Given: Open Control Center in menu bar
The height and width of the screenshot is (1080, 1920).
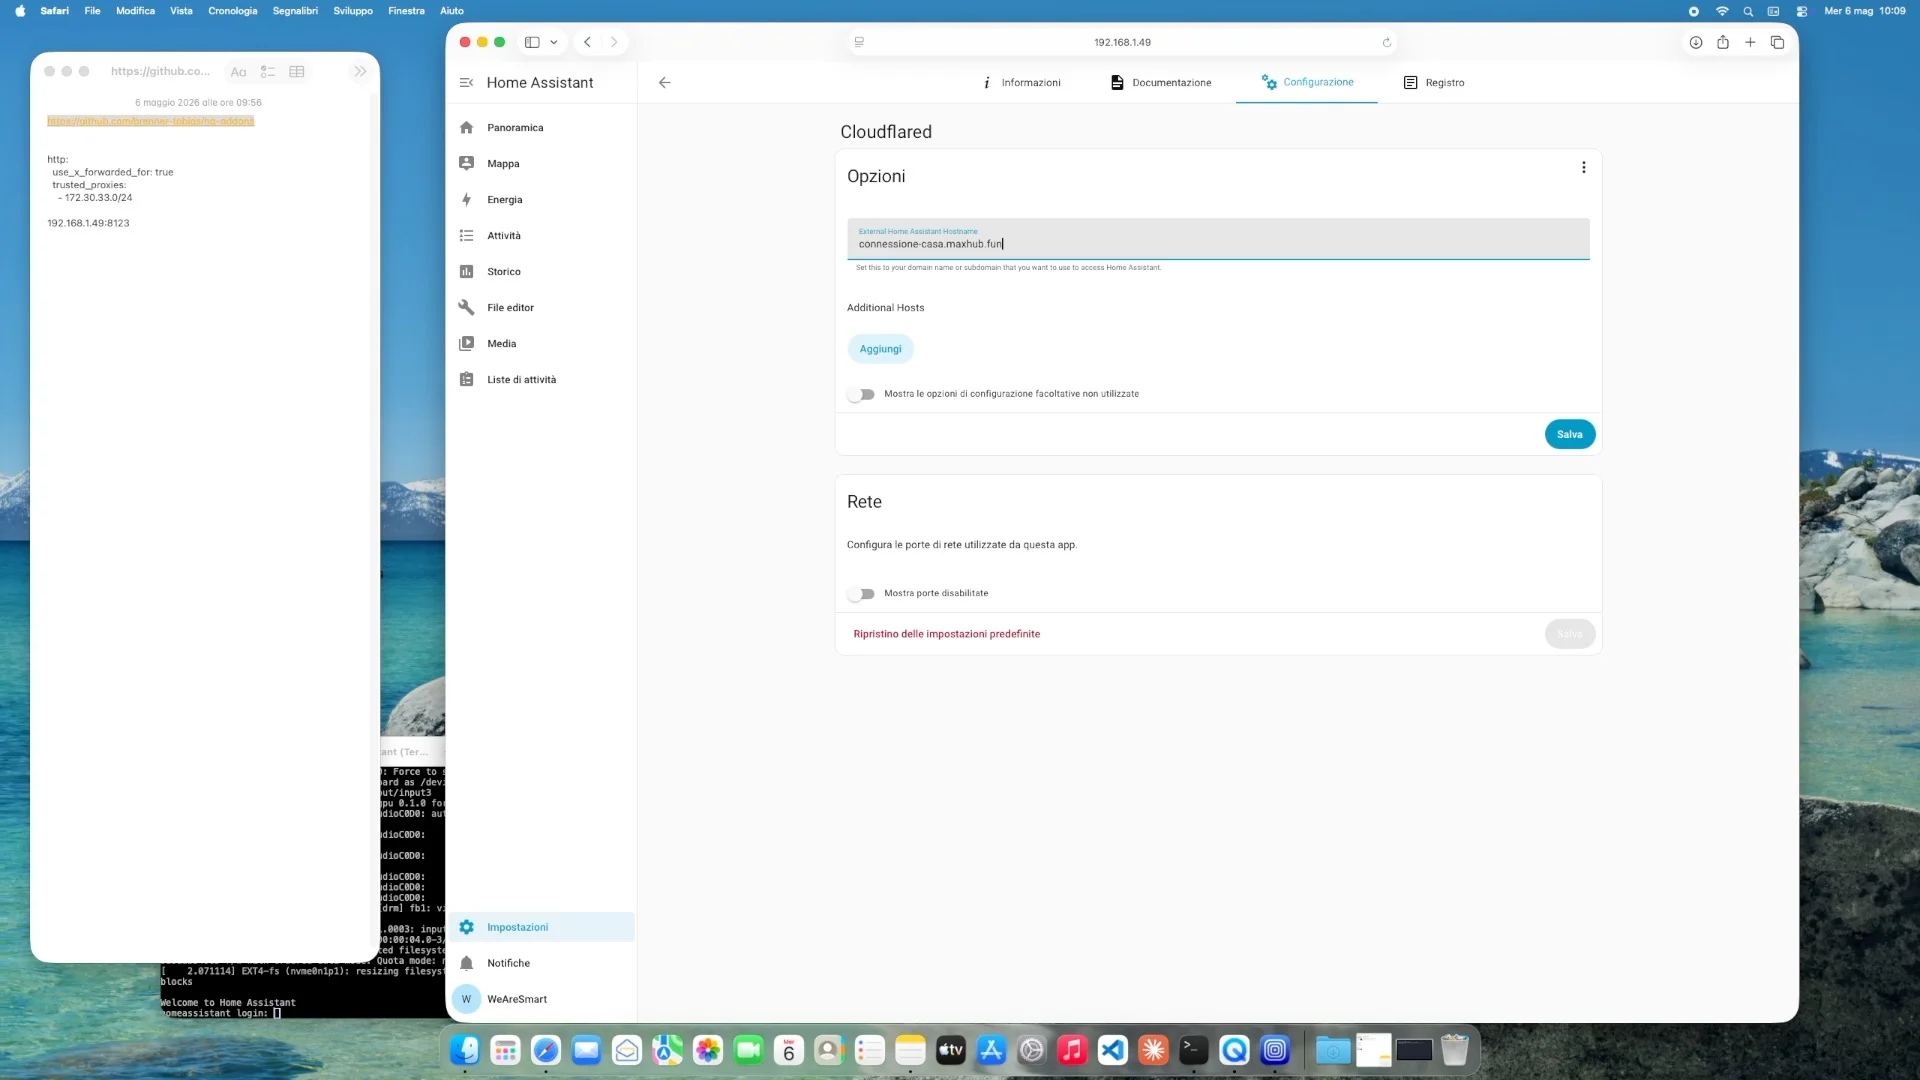Looking at the screenshot, I should (1801, 11).
